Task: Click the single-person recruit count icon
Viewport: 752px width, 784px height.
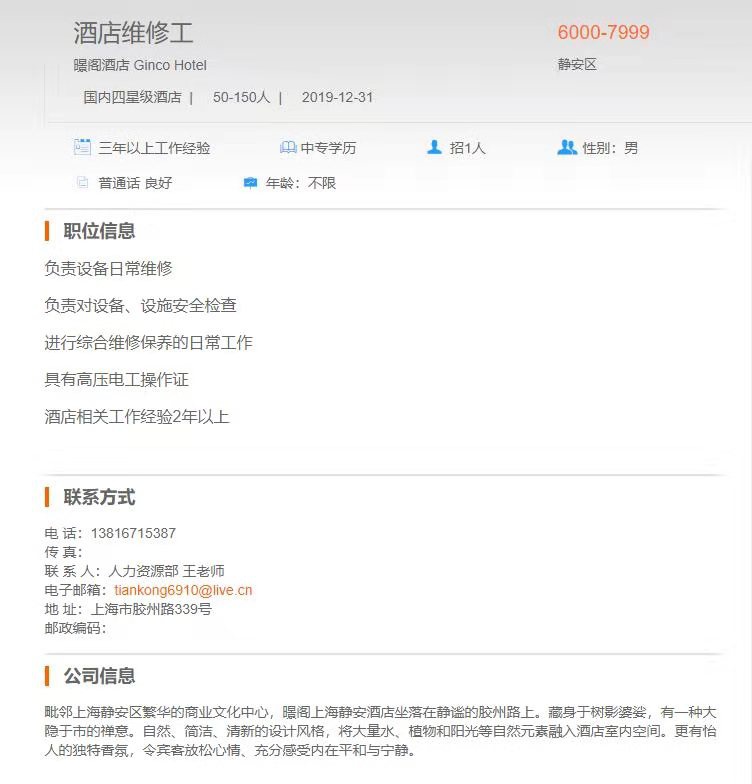Action: (434, 147)
